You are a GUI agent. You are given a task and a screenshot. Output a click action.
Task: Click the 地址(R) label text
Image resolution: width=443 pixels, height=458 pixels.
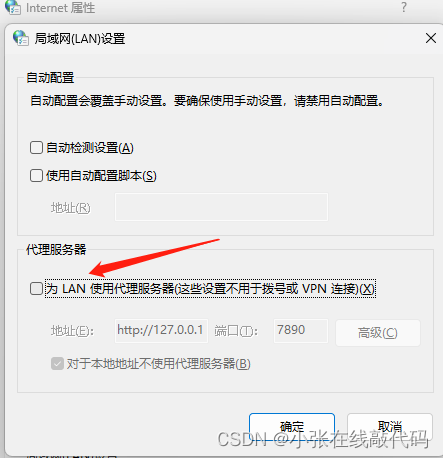[71, 208]
